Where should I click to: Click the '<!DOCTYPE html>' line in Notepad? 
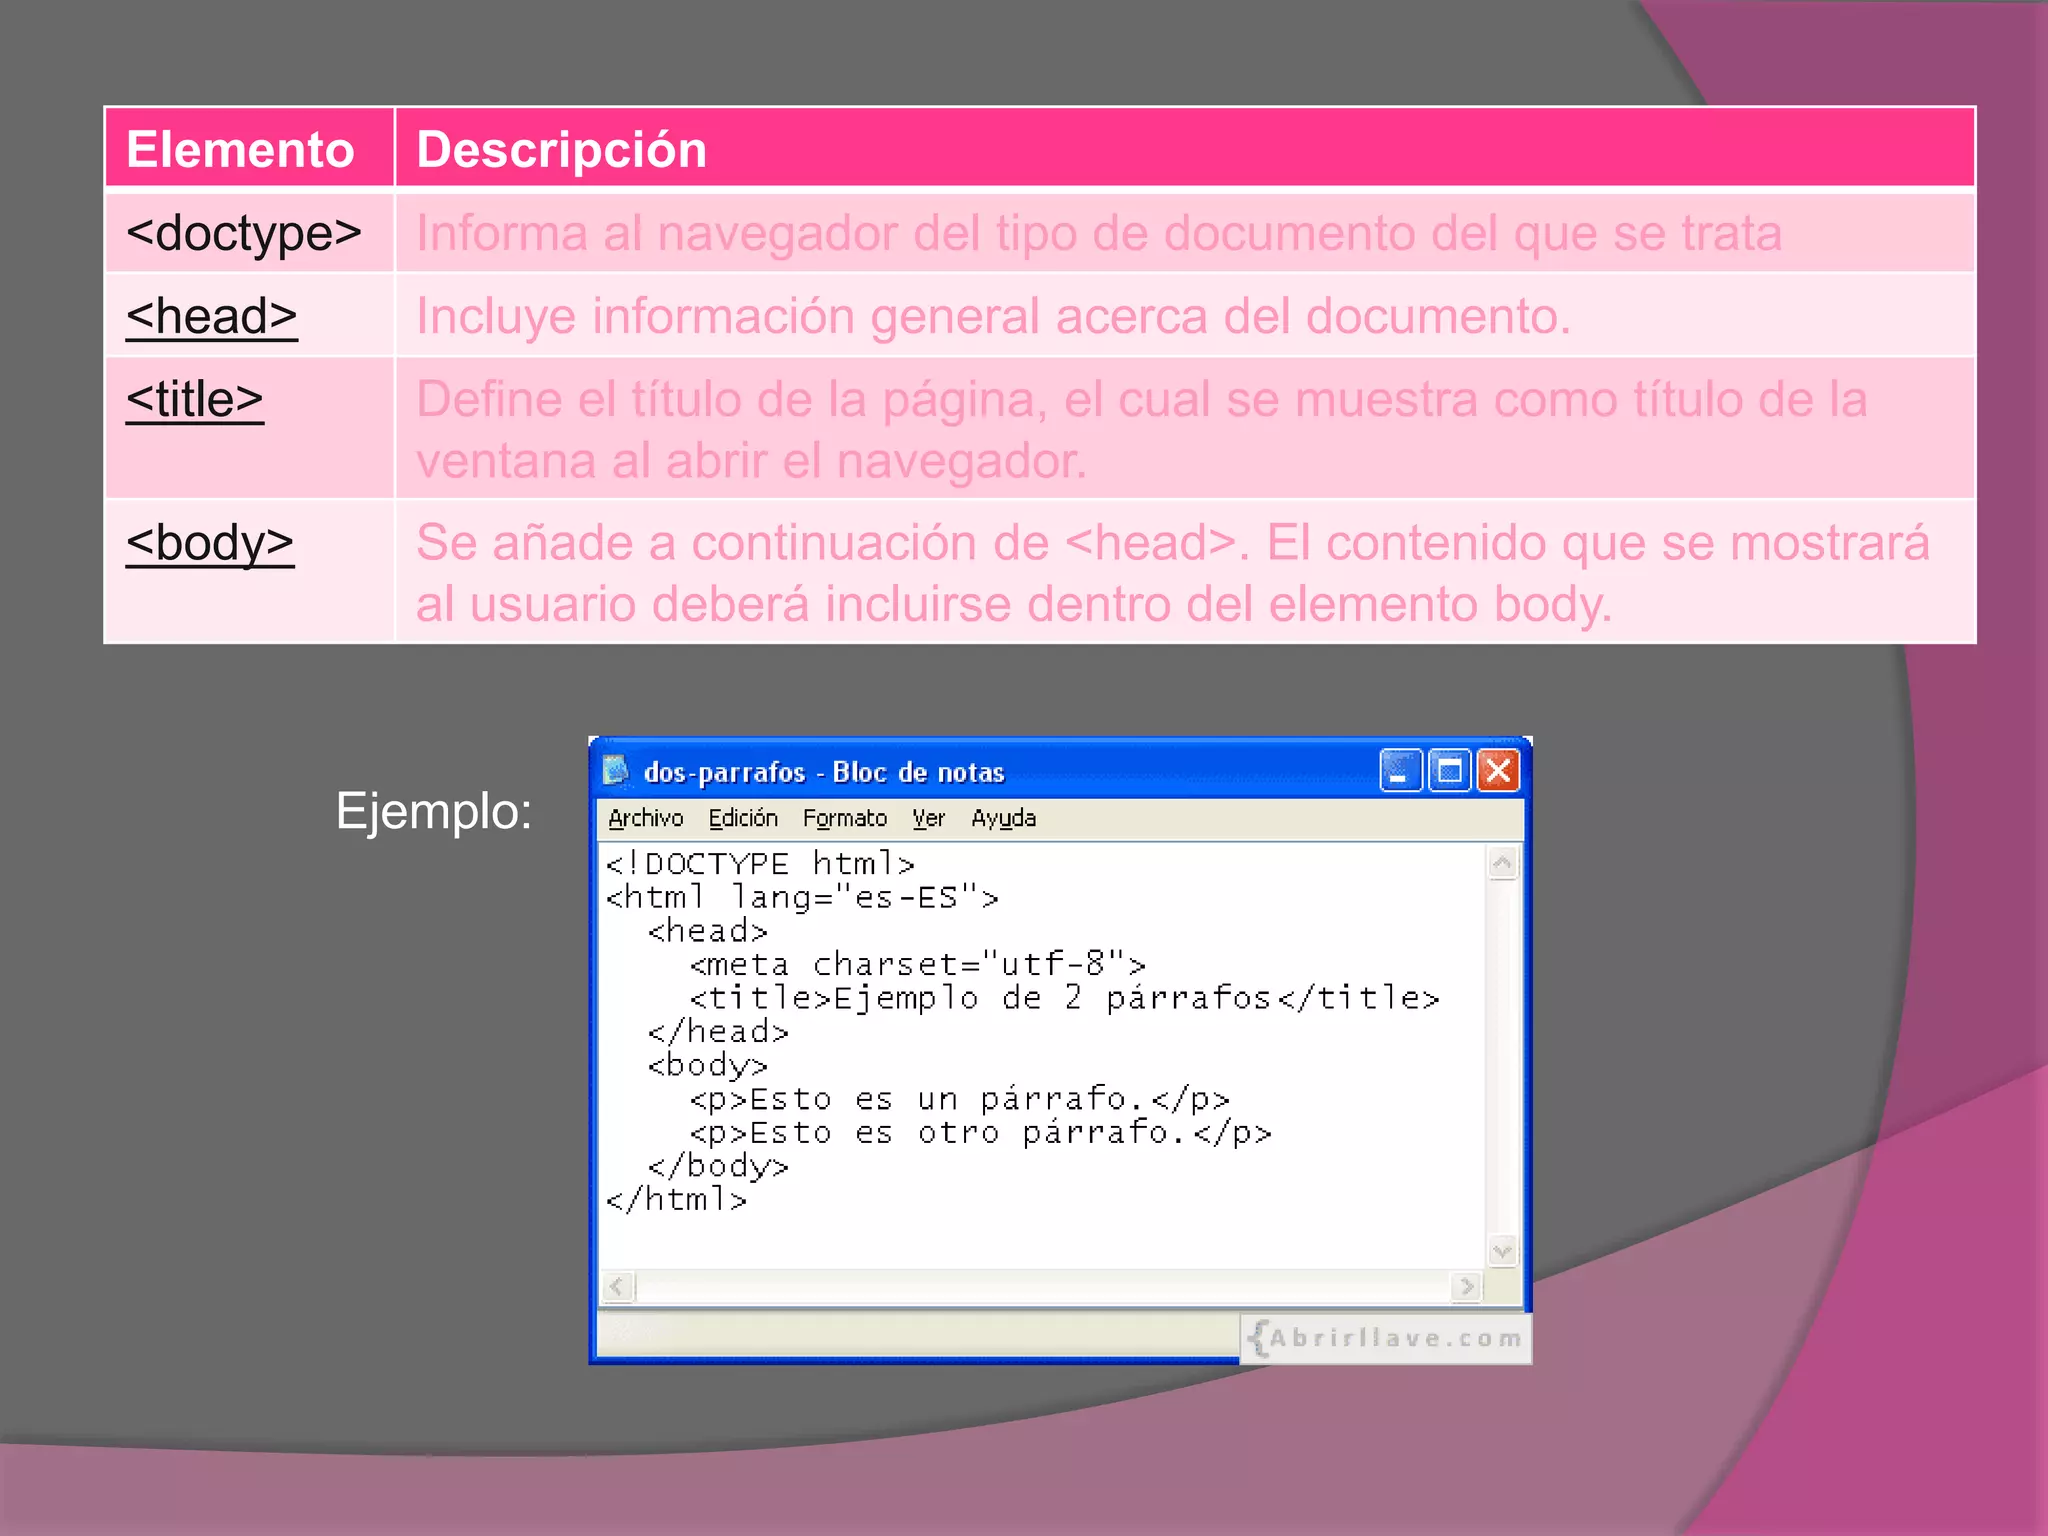(760, 863)
